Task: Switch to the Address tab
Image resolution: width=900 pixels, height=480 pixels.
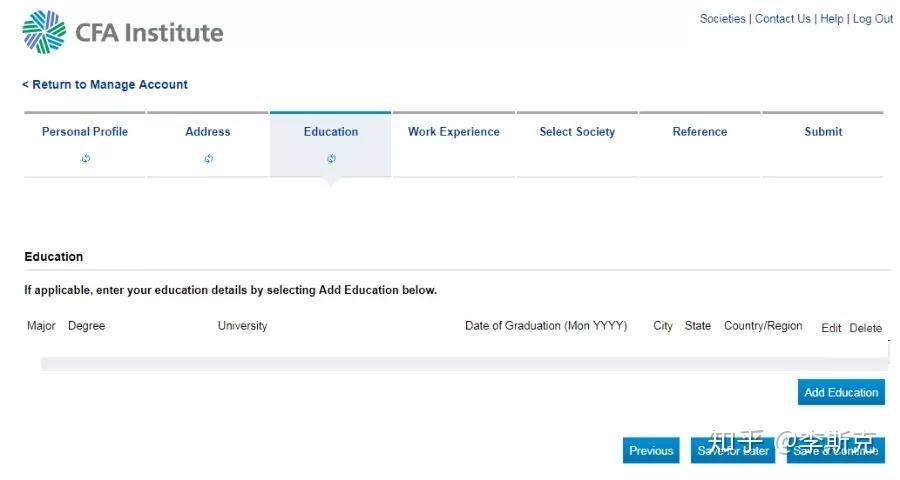Action: click(x=208, y=132)
